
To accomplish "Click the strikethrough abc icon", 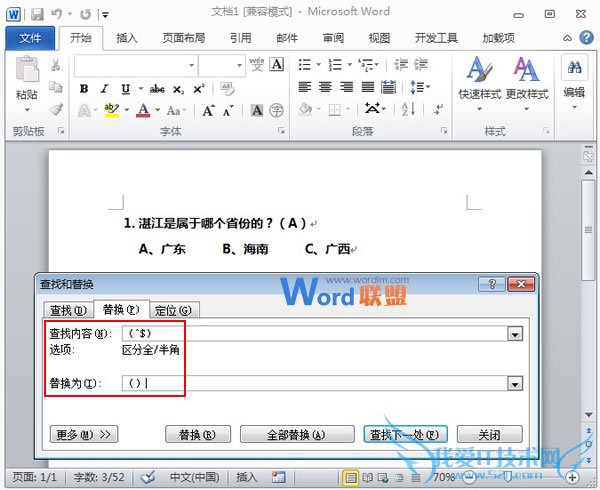I will tap(157, 89).
